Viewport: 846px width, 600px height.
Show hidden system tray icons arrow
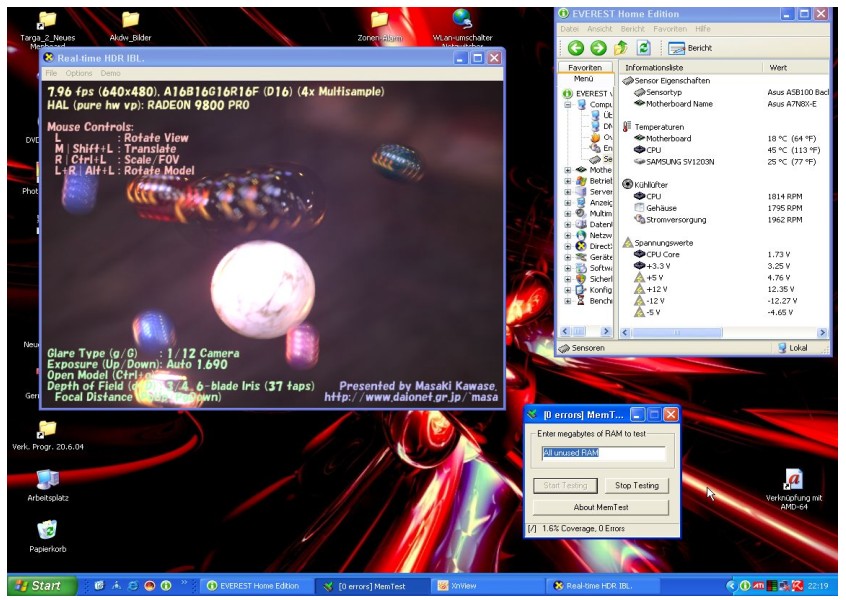[x=732, y=586]
